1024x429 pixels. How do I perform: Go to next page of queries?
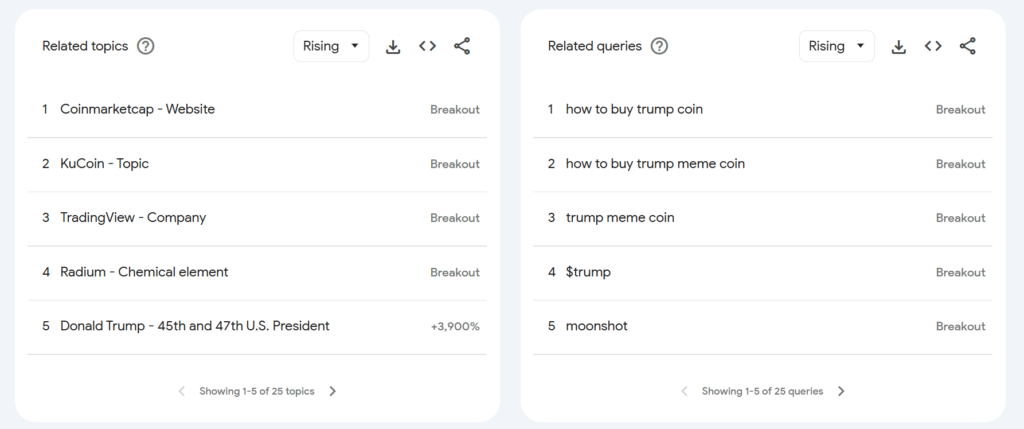tap(841, 391)
